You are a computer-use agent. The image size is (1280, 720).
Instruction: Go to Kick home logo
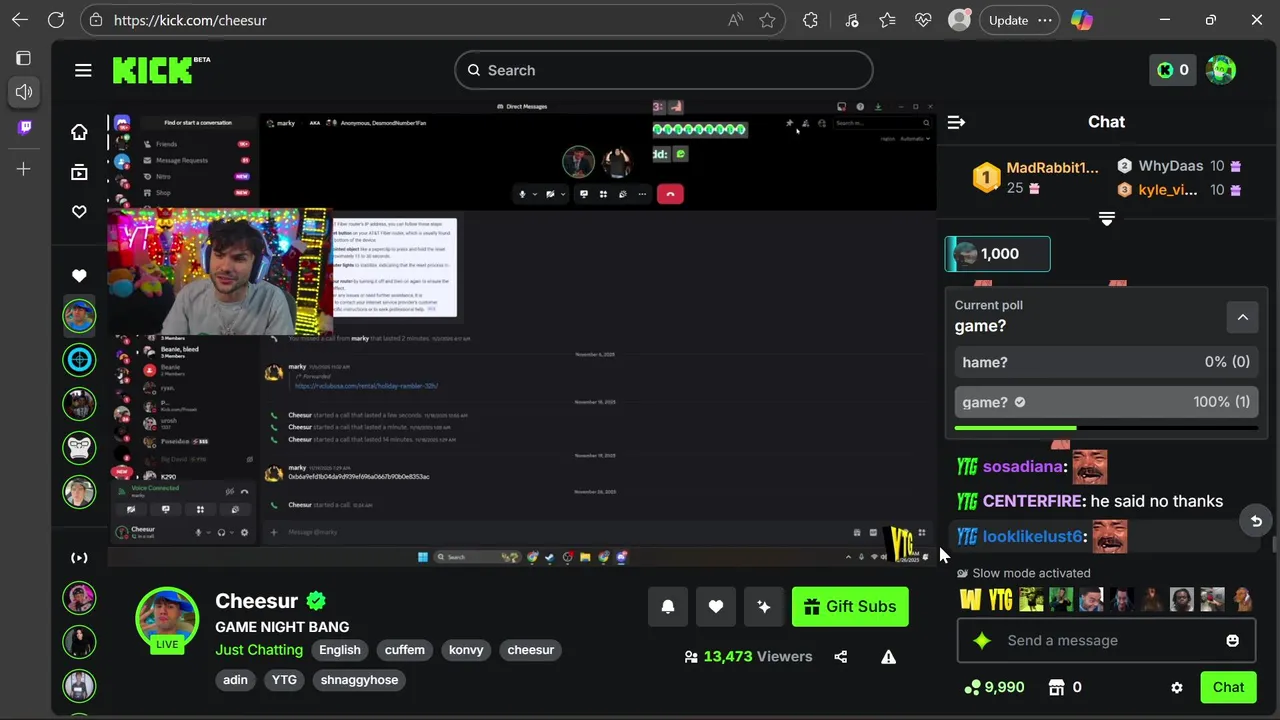(x=161, y=70)
